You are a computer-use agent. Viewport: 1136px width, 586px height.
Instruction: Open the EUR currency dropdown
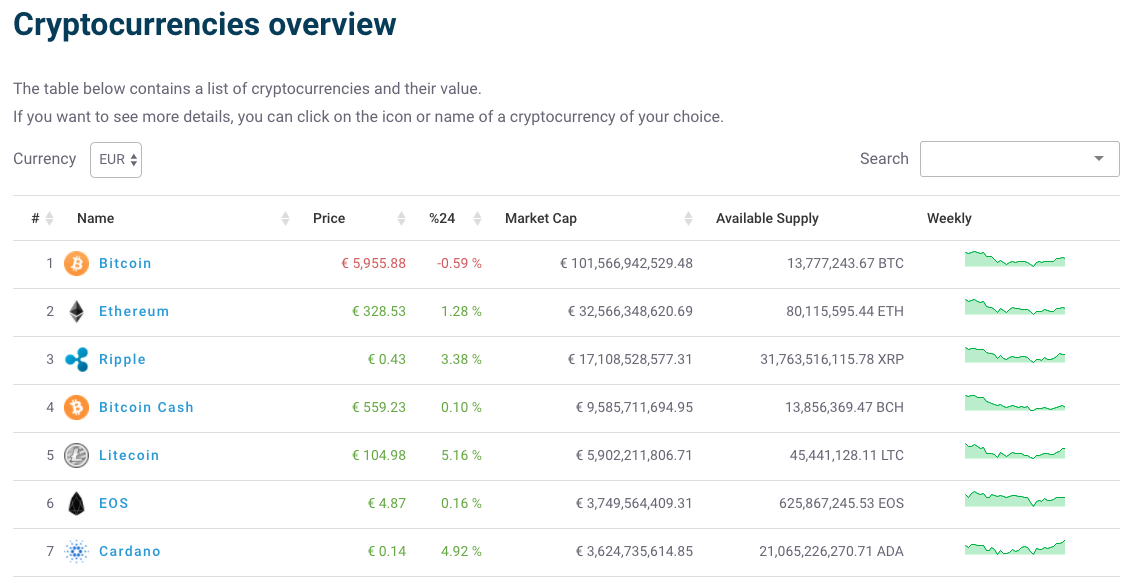point(116,159)
